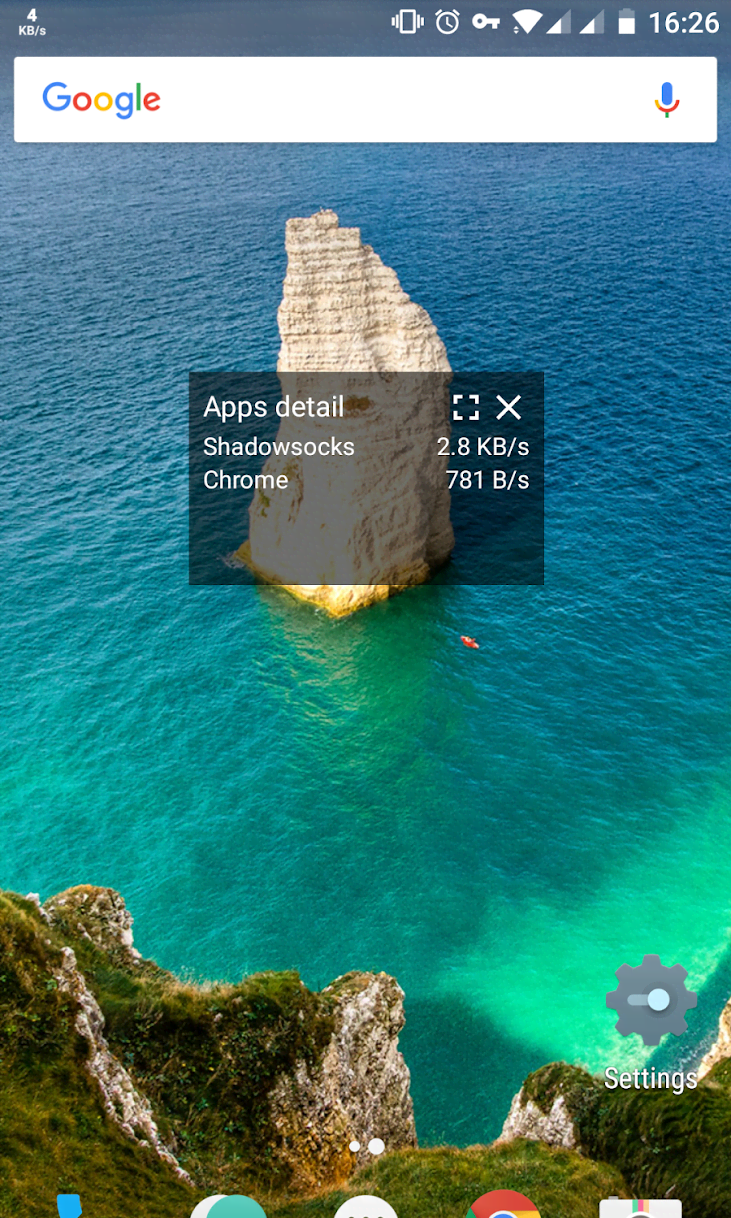Switch to the first home page dot

coord(354,1147)
